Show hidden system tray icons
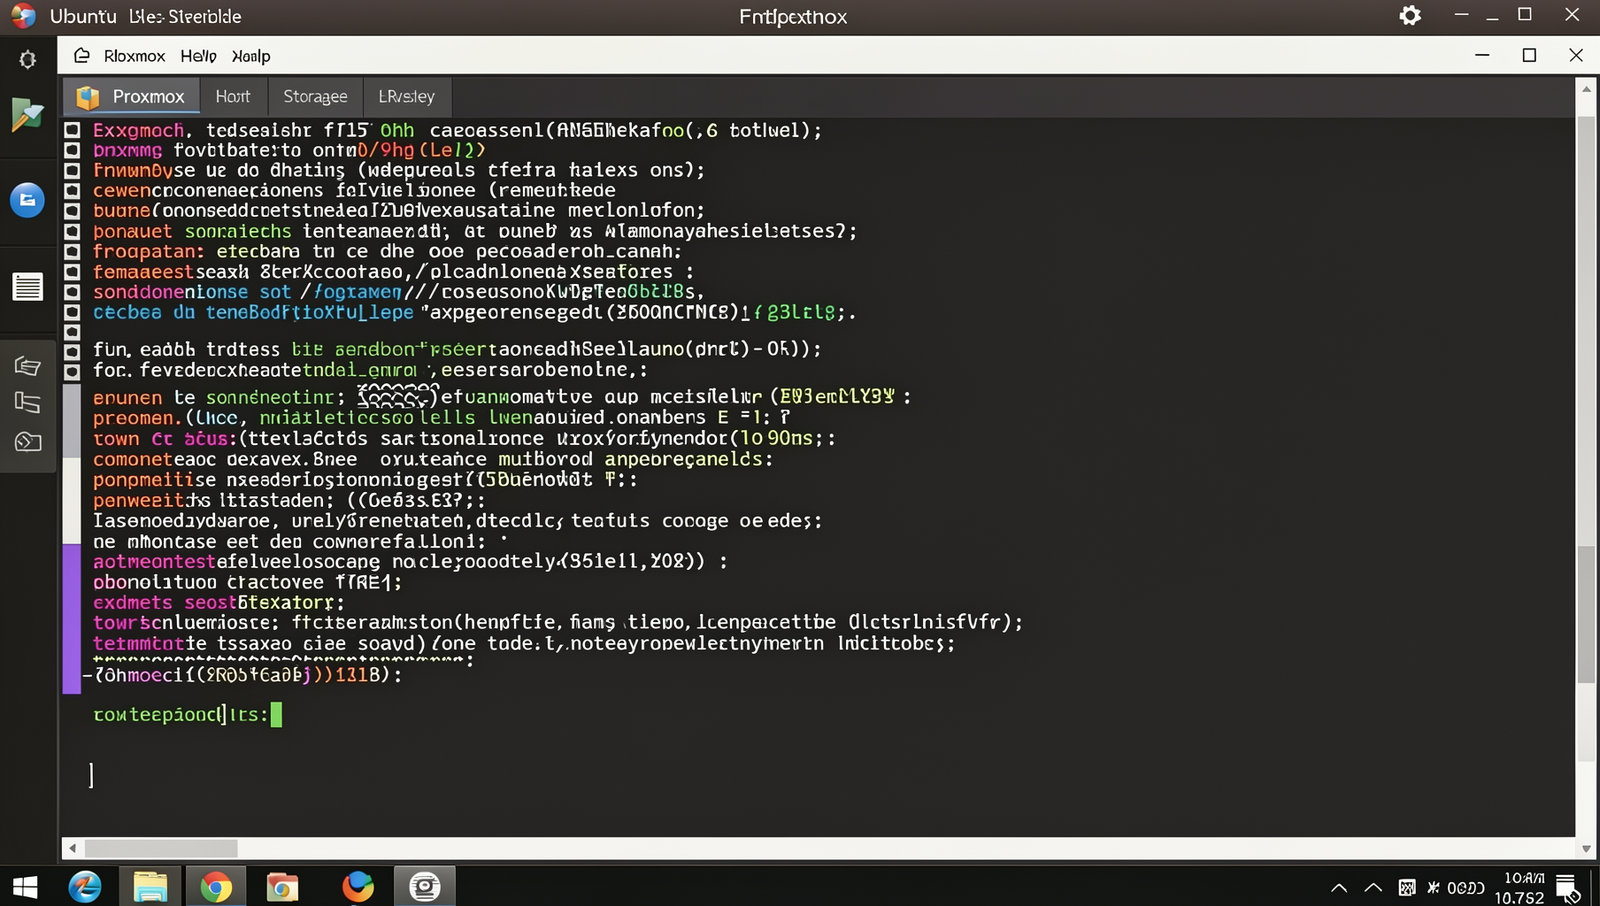The image size is (1600, 906). [x=1339, y=888]
